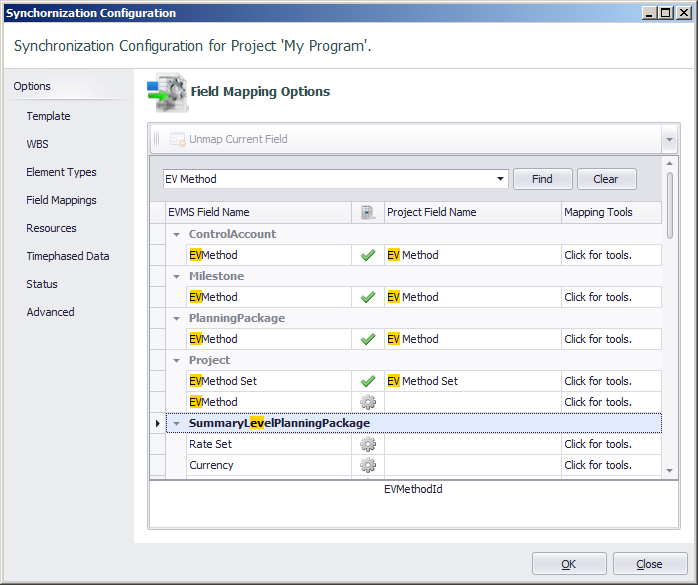Click gear icon in Currency row

[x=368, y=465]
